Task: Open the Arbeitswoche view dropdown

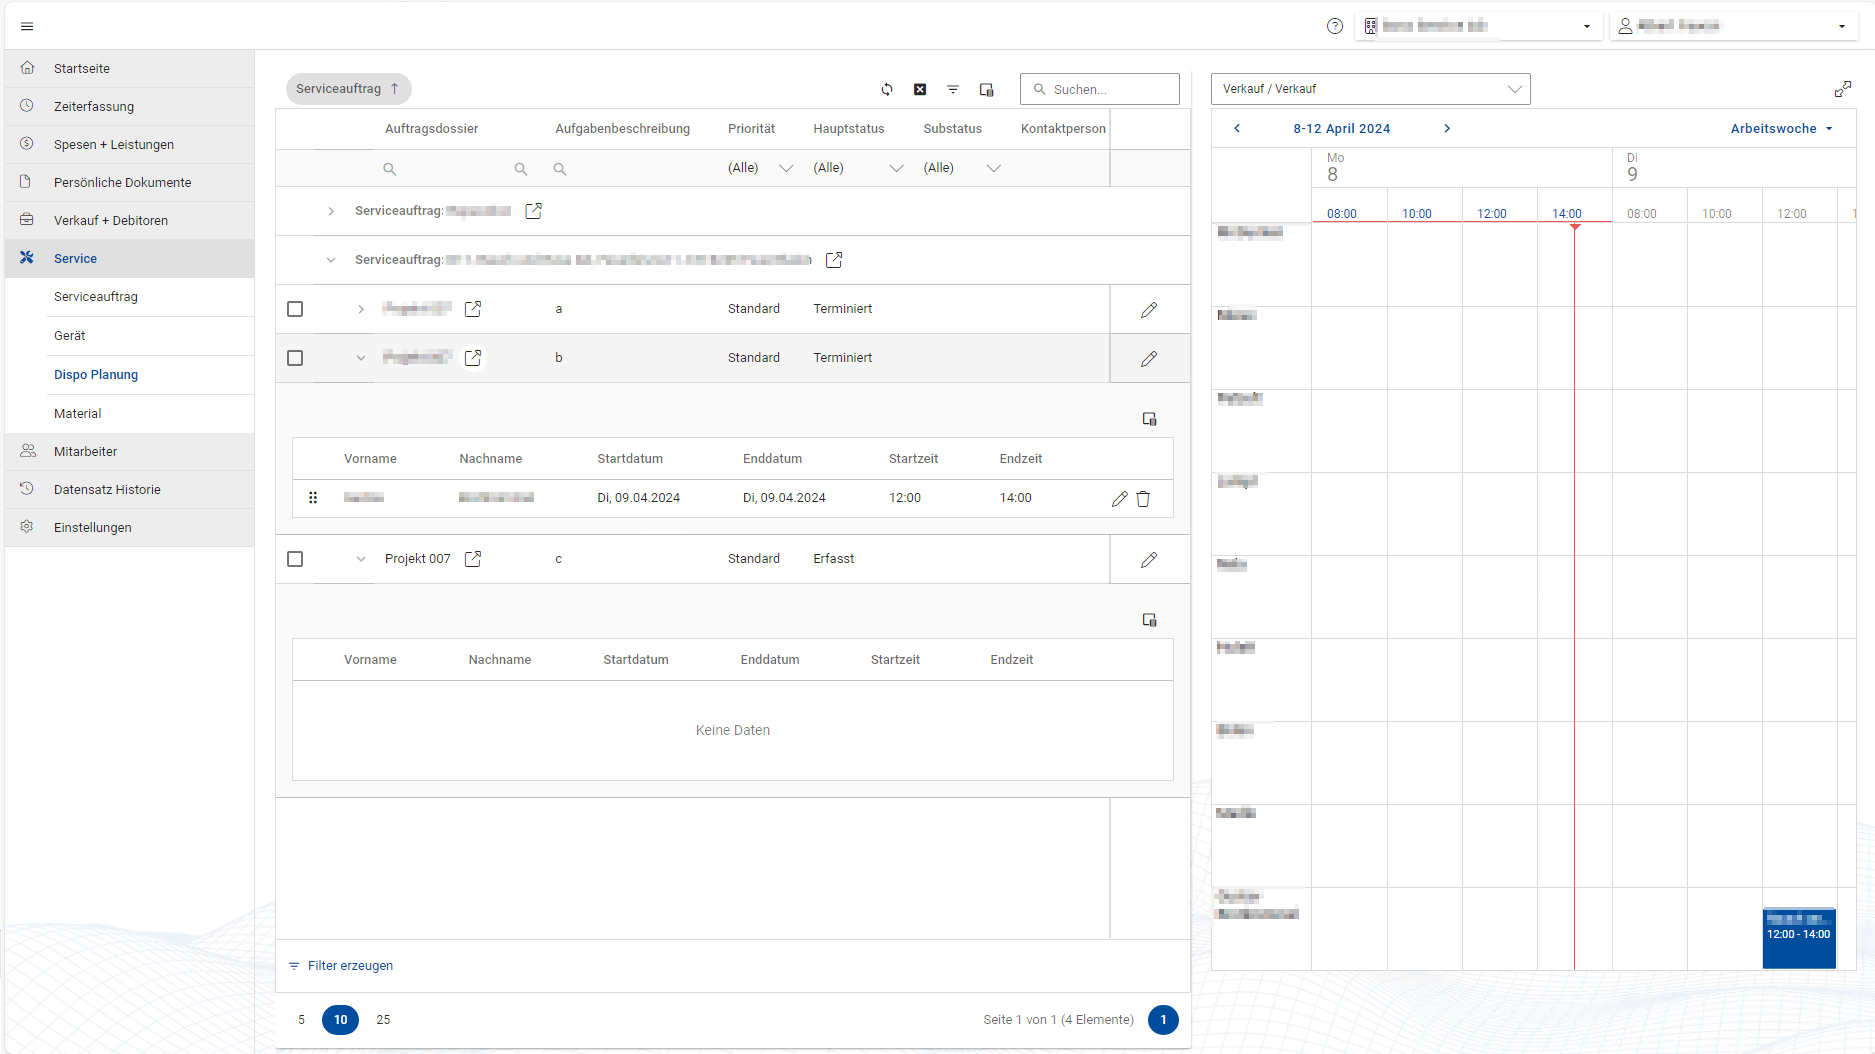Action: [1781, 129]
